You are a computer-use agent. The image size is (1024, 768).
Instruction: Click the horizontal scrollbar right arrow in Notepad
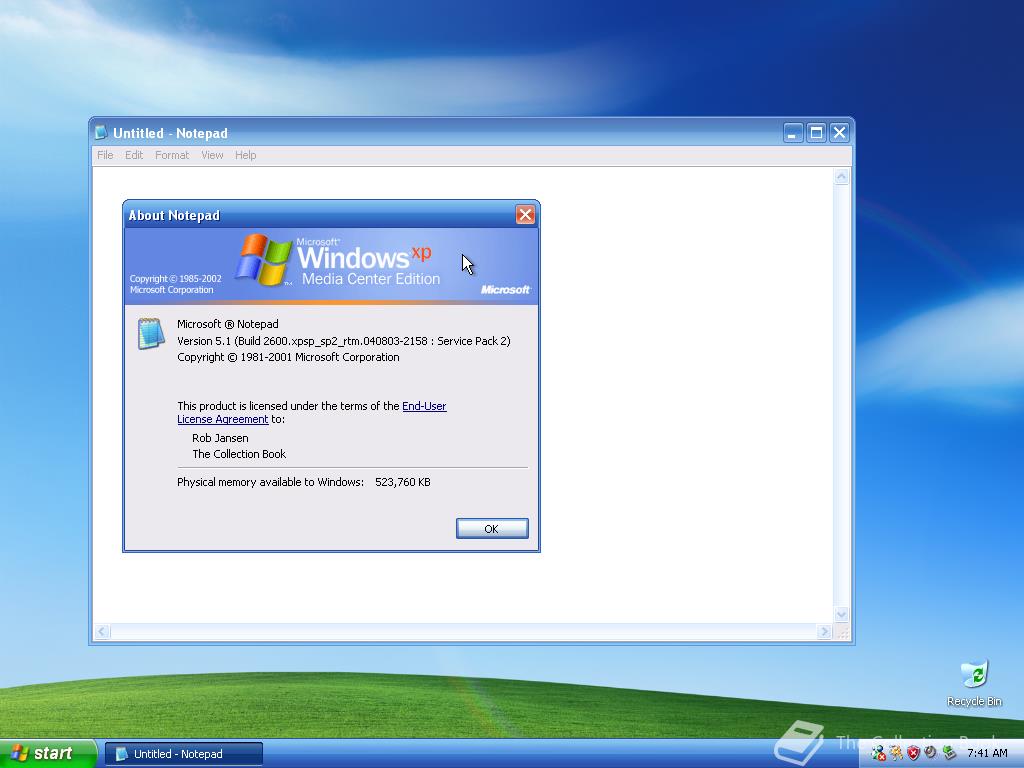pyautogui.click(x=824, y=632)
